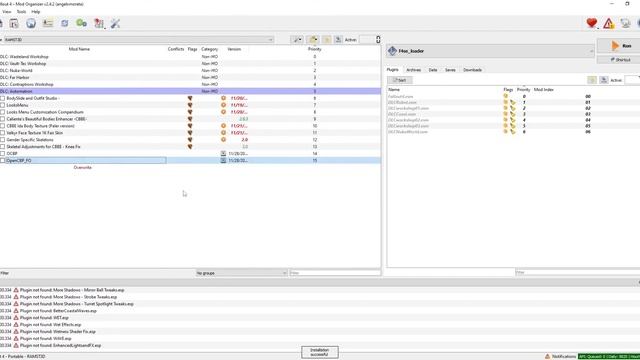Sort mods by Conflicts column header
Image resolution: width=640 pixels, height=360 pixels.
(x=176, y=49)
